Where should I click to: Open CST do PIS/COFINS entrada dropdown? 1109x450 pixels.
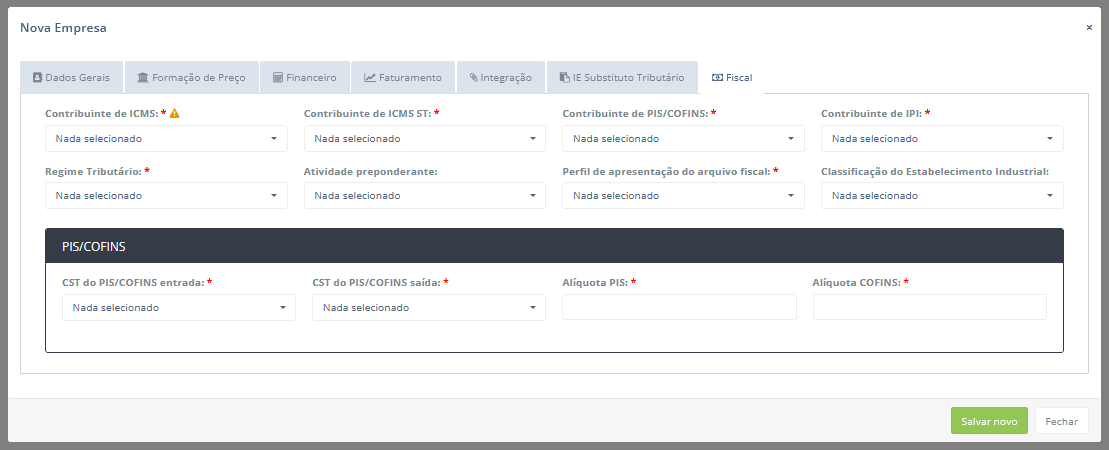(x=178, y=308)
